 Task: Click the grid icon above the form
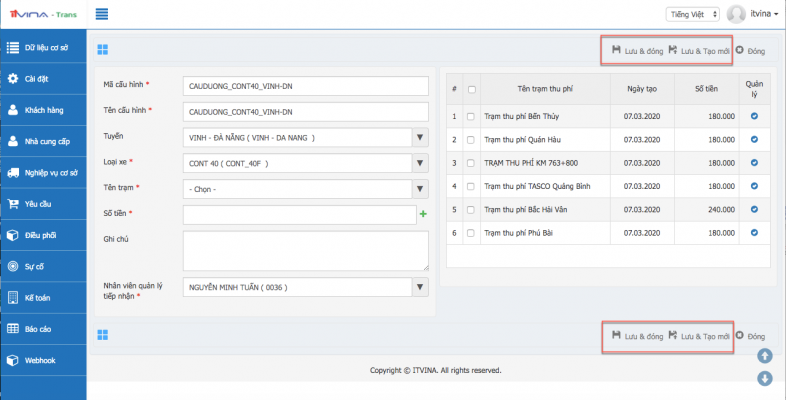pyautogui.click(x=103, y=49)
